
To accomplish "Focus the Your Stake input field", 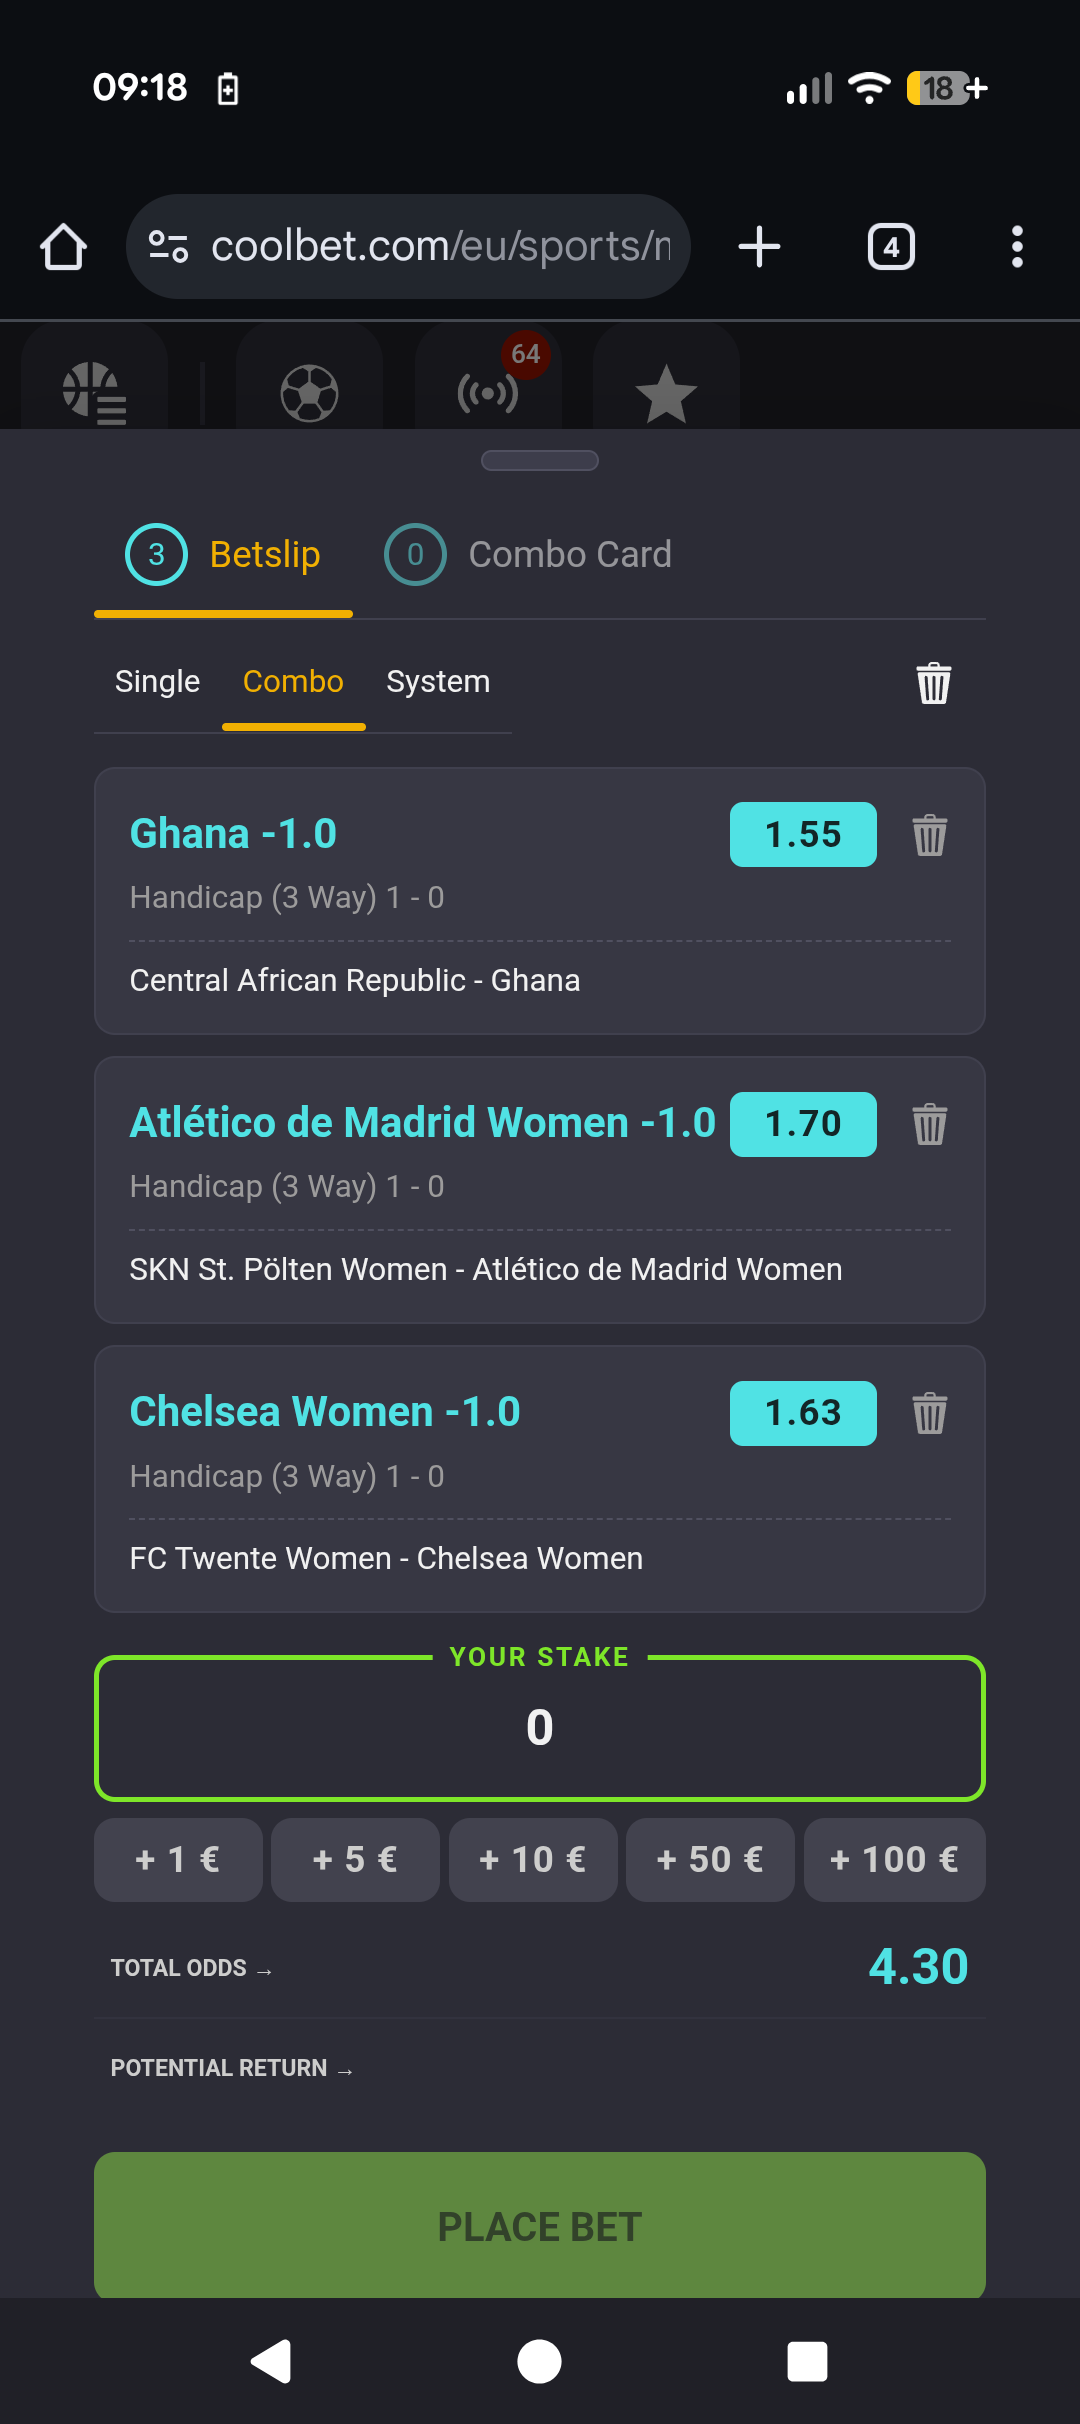I will point(540,1728).
